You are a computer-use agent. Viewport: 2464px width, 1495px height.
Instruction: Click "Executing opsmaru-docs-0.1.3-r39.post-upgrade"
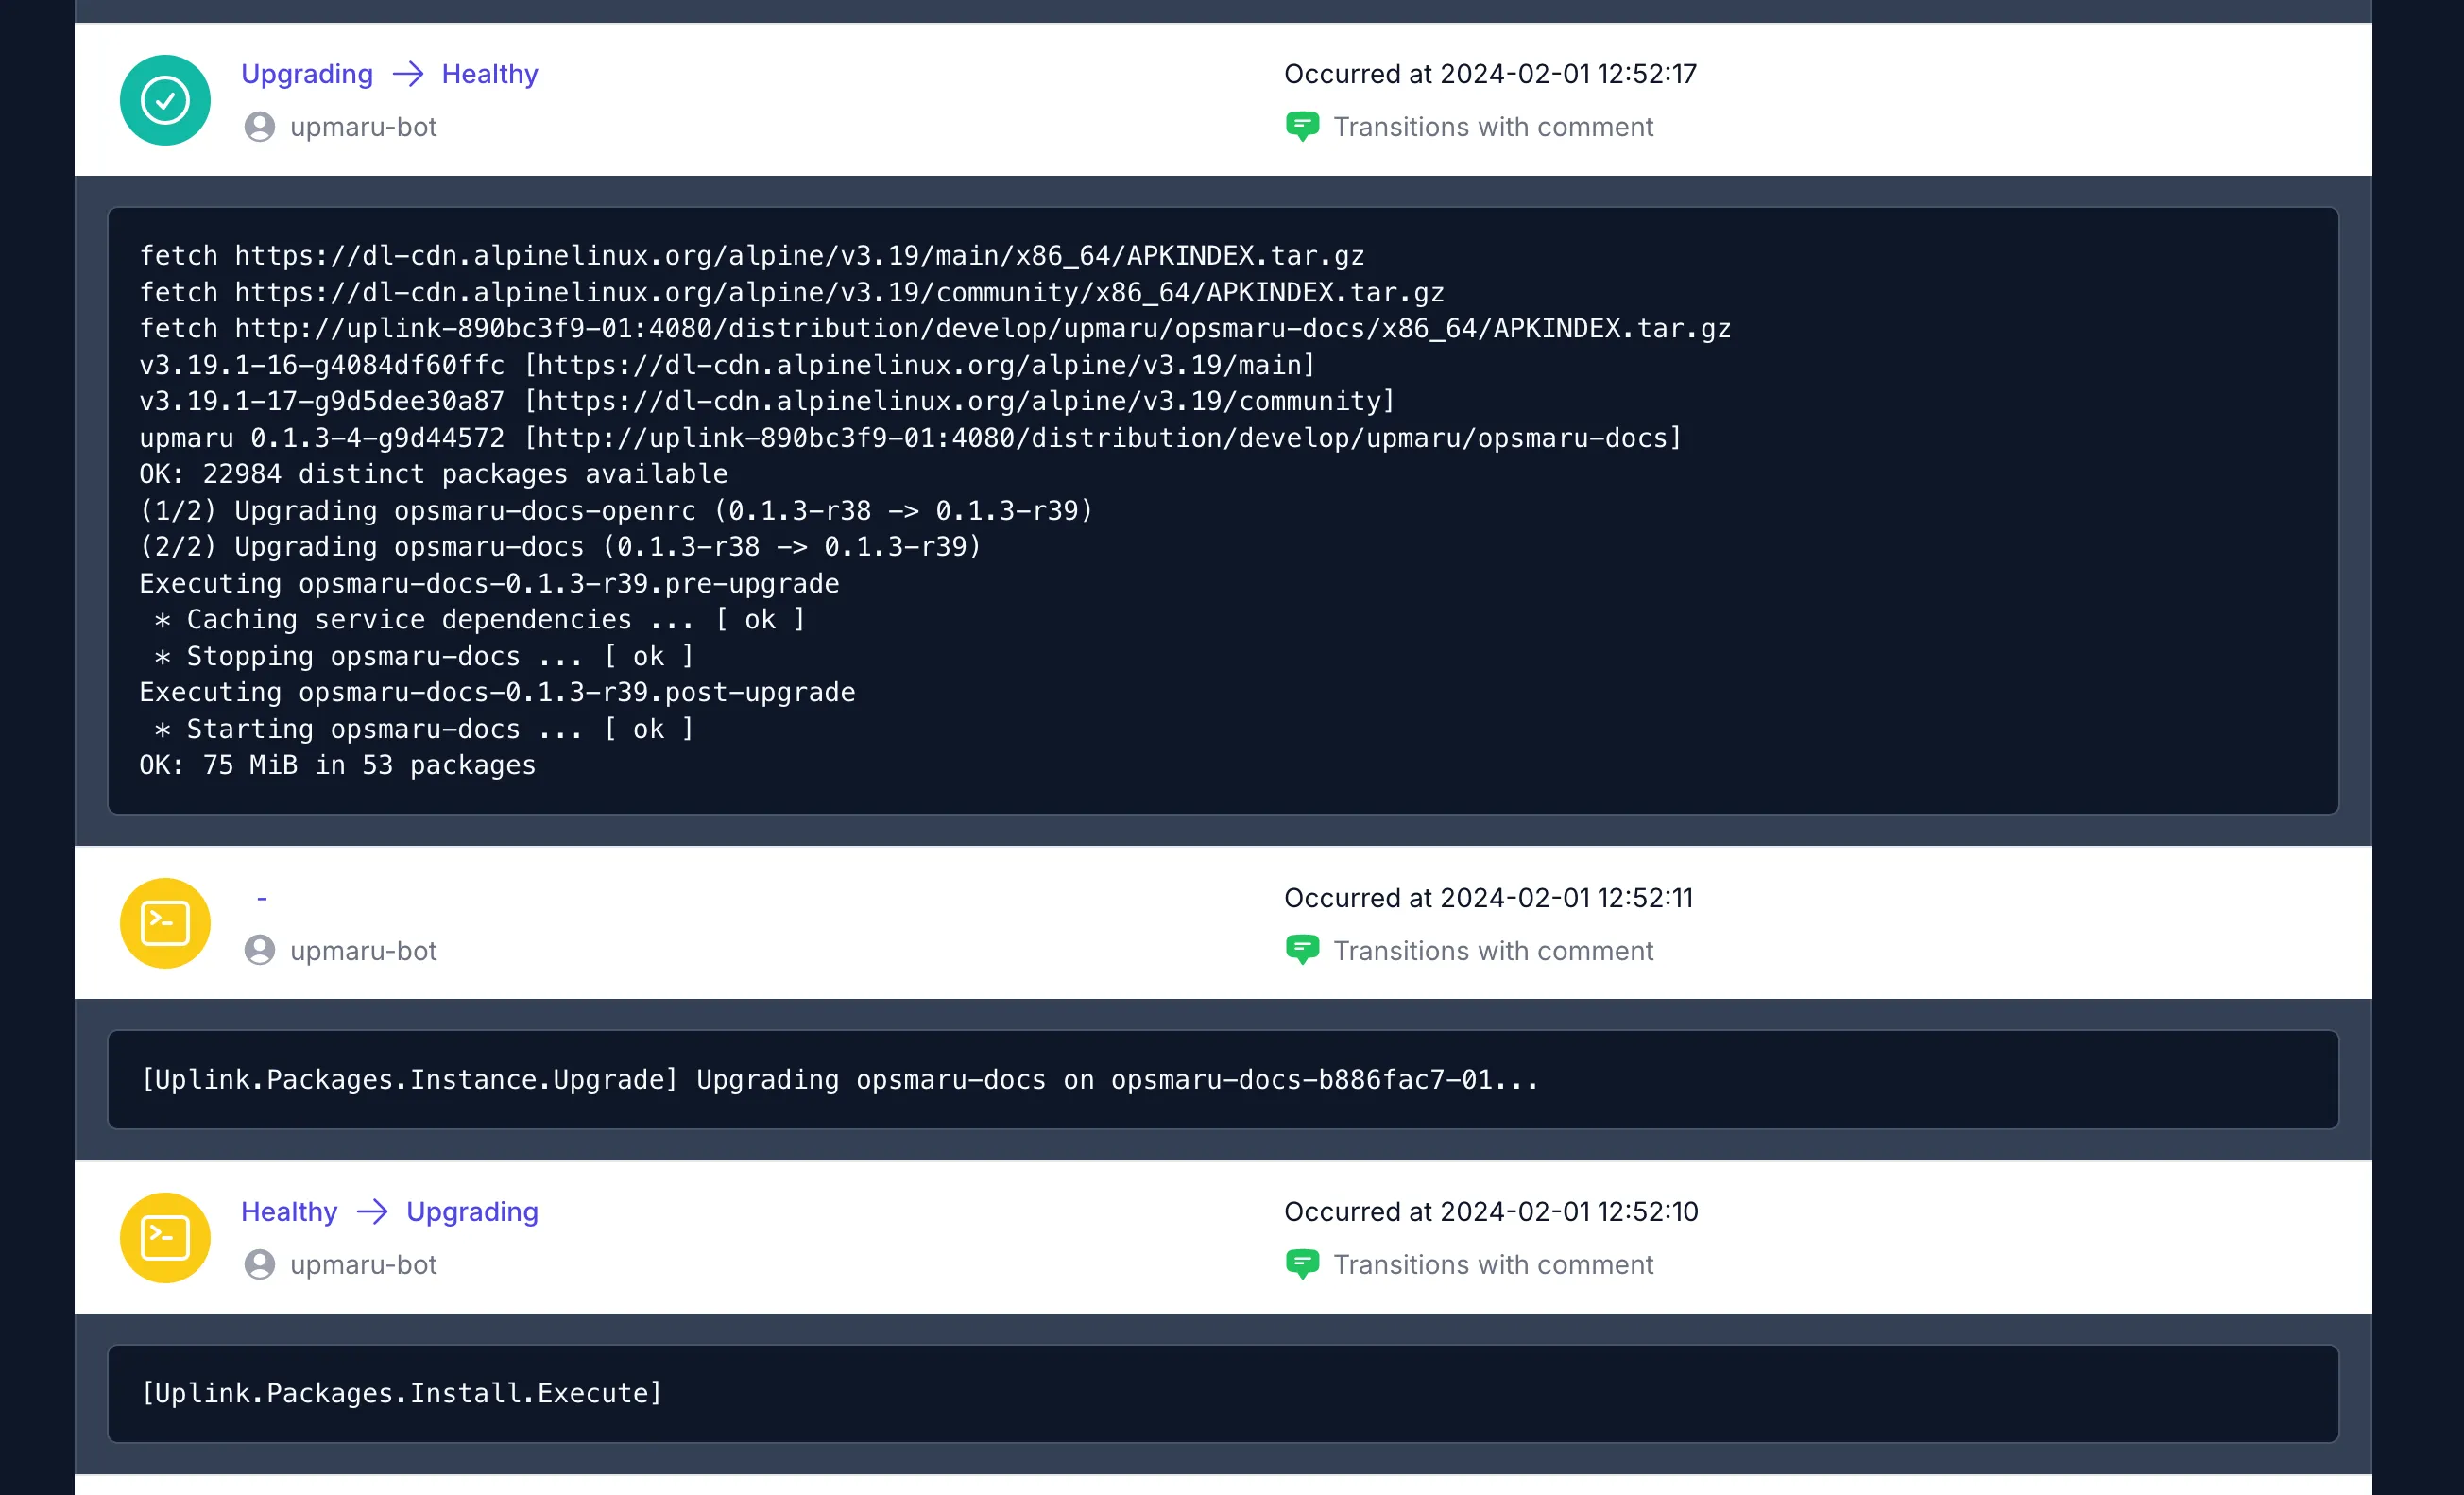point(497,692)
